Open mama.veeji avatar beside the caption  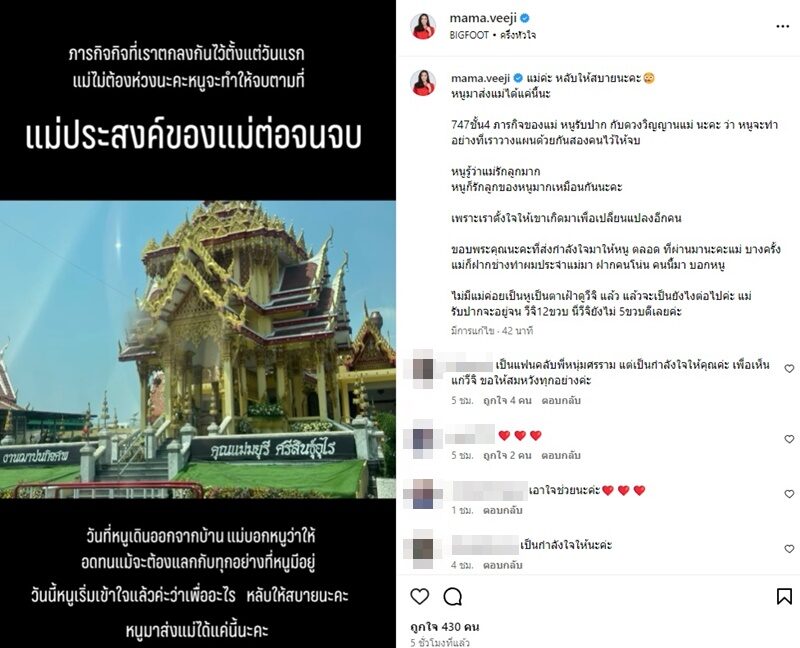pos(423,83)
